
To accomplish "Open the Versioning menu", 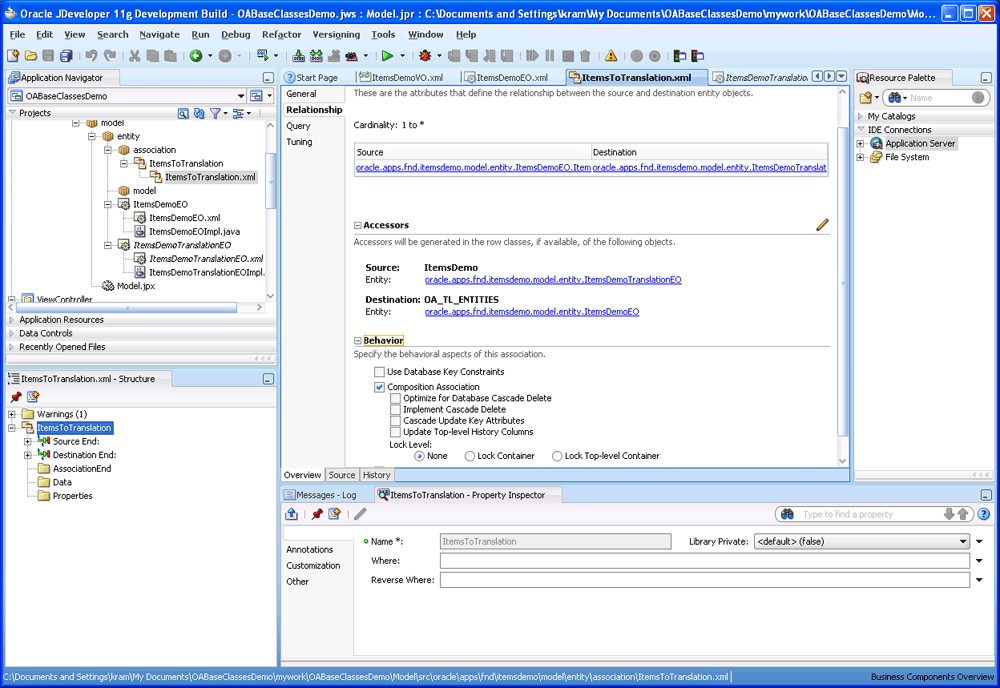I will [336, 34].
